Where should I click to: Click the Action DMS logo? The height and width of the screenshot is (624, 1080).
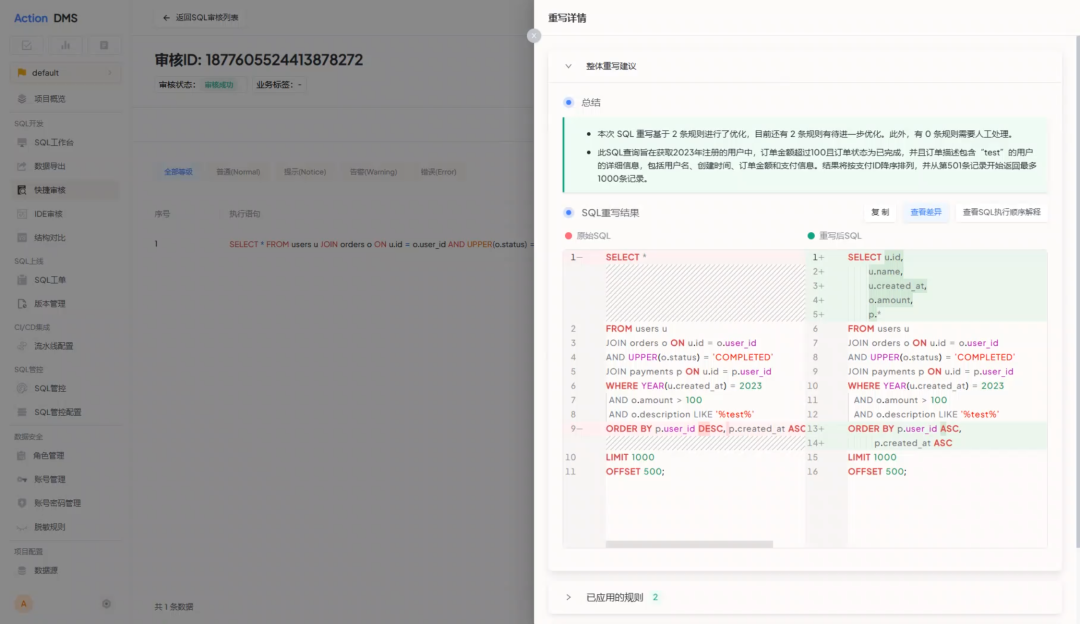click(45, 18)
